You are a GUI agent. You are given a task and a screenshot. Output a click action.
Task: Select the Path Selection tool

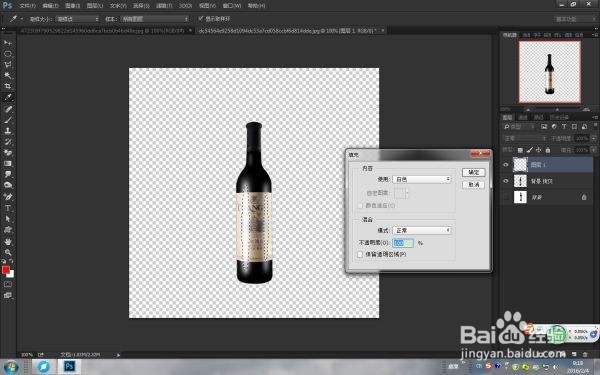(8, 219)
